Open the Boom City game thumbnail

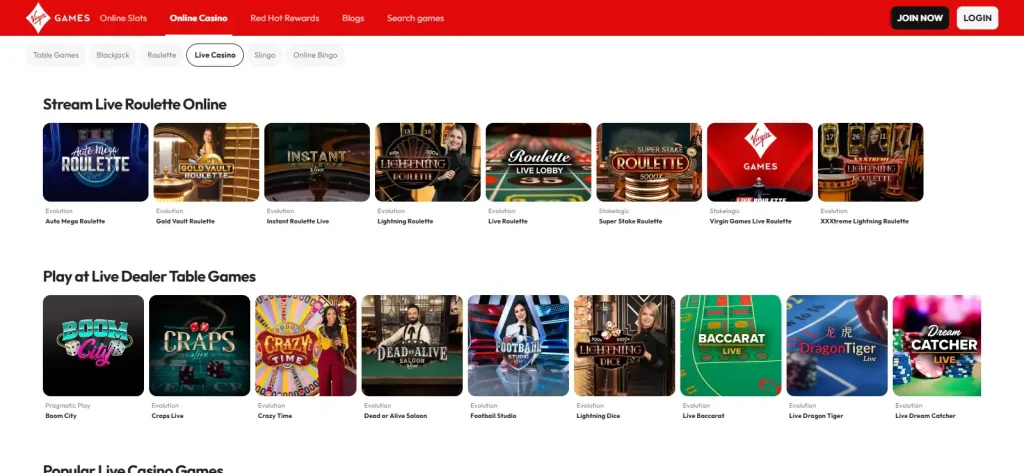click(x=93, y=346)
